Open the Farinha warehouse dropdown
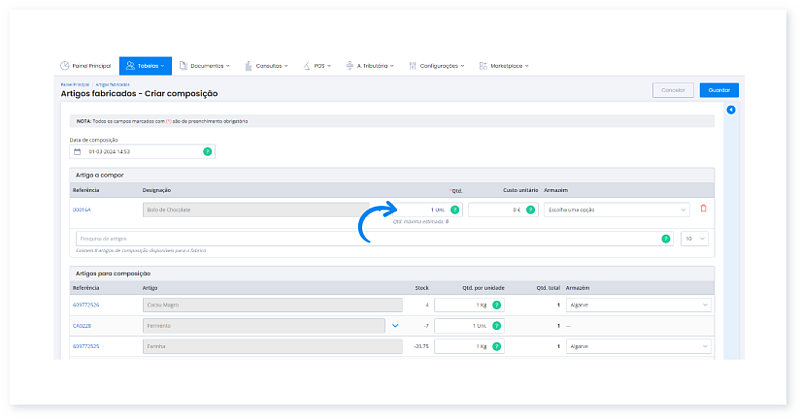 tap(638, 346)
